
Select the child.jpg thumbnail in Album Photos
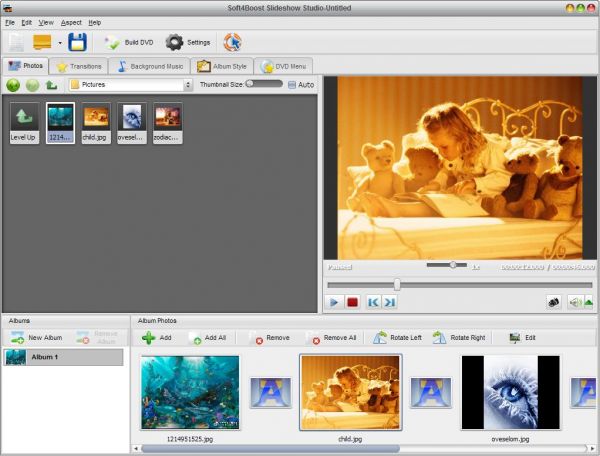(350, 392)
